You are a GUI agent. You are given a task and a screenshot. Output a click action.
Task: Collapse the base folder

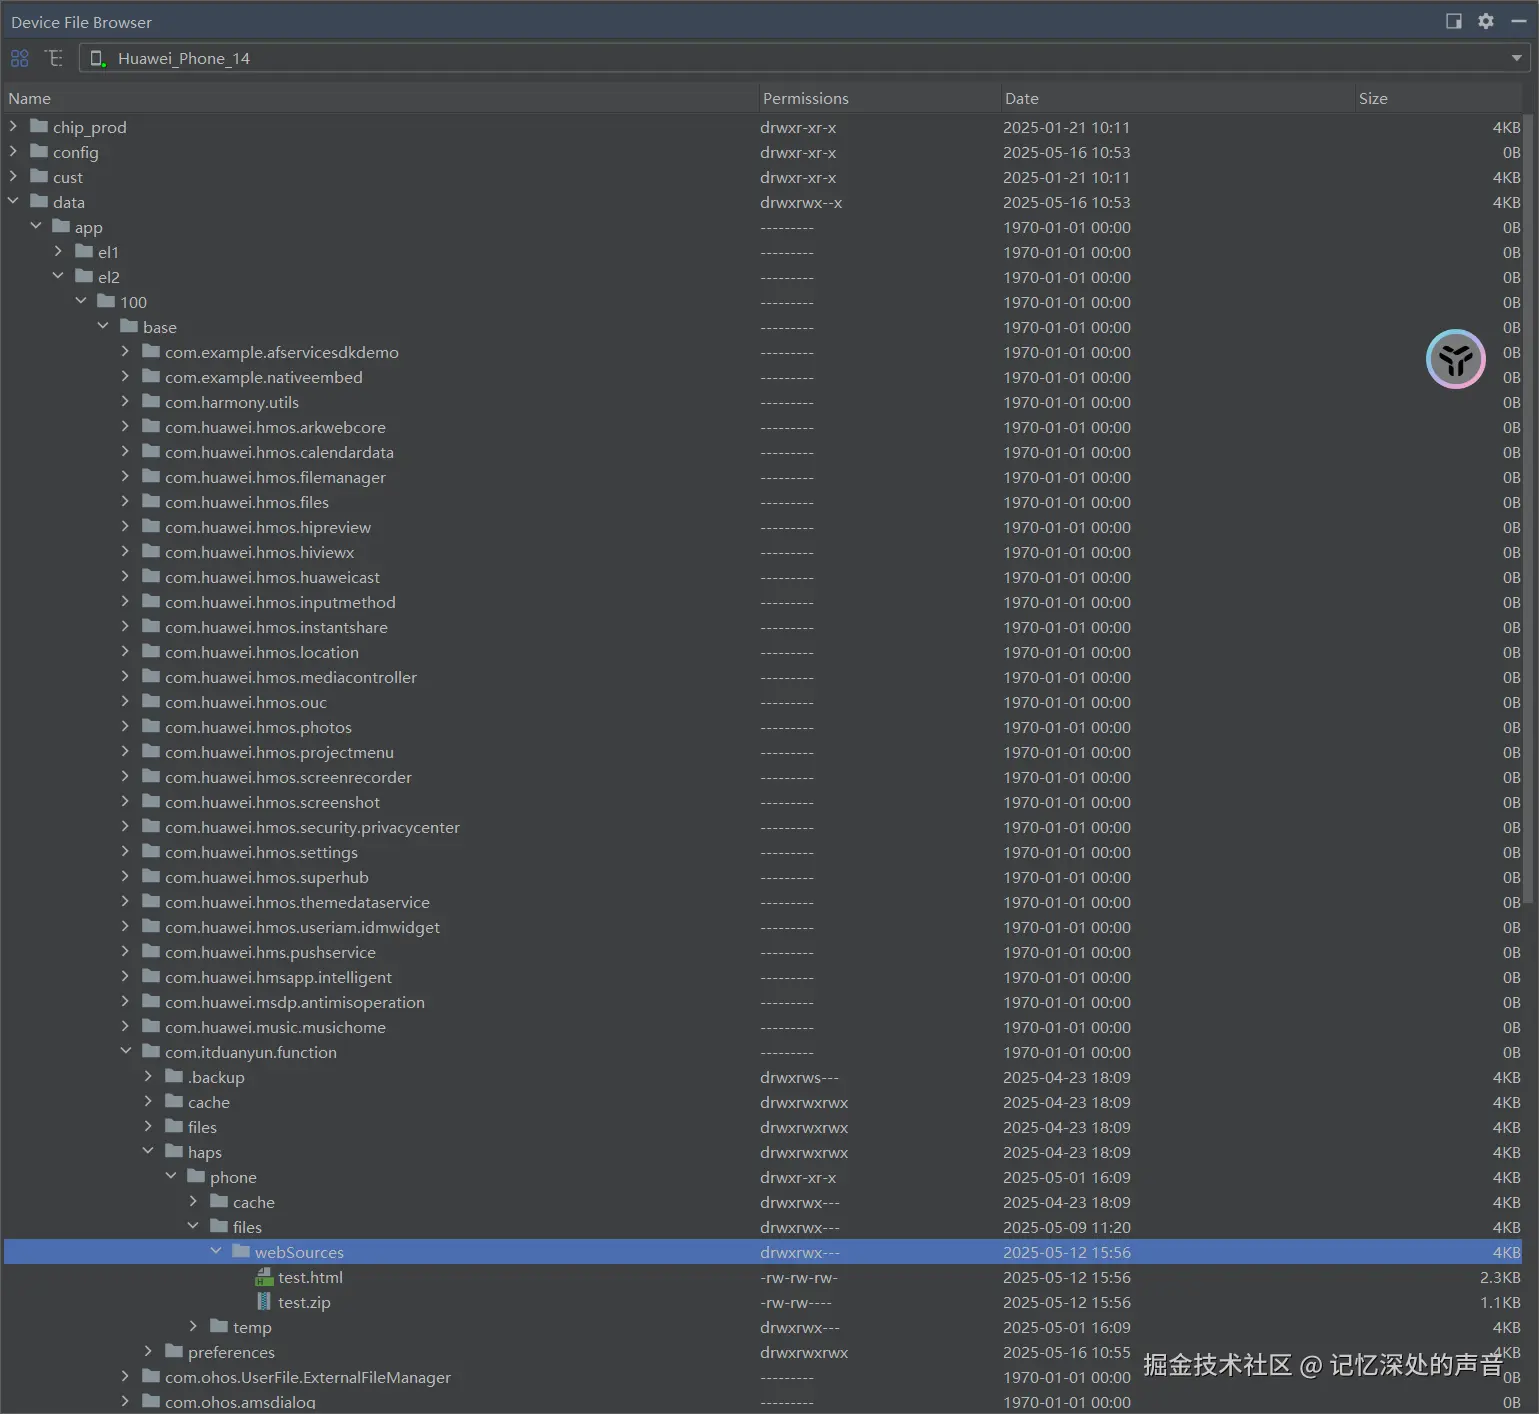(x=103, y=326)
